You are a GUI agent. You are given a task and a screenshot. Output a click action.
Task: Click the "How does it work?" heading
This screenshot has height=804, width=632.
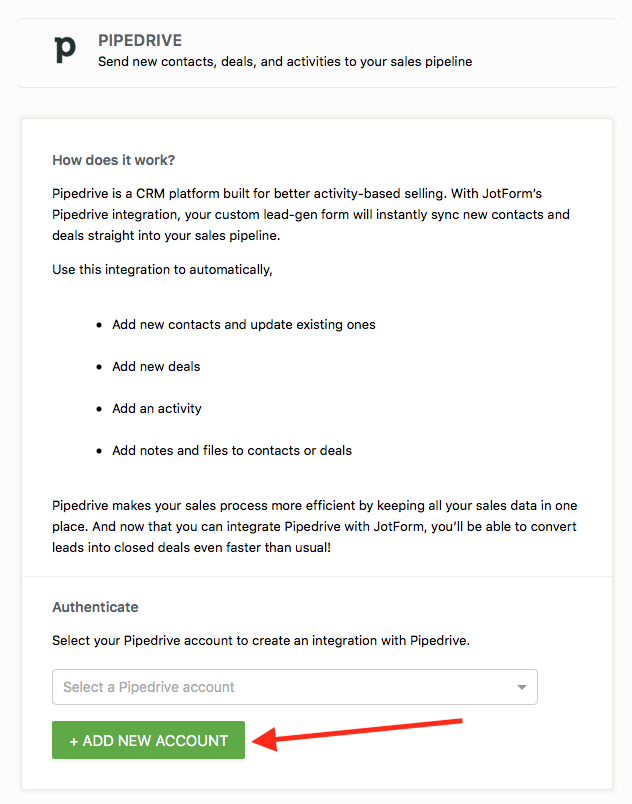(x=113, y=160)
